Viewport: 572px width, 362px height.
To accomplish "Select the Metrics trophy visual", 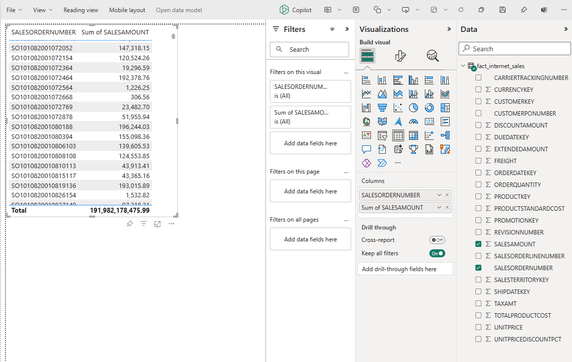I will 413,149.
